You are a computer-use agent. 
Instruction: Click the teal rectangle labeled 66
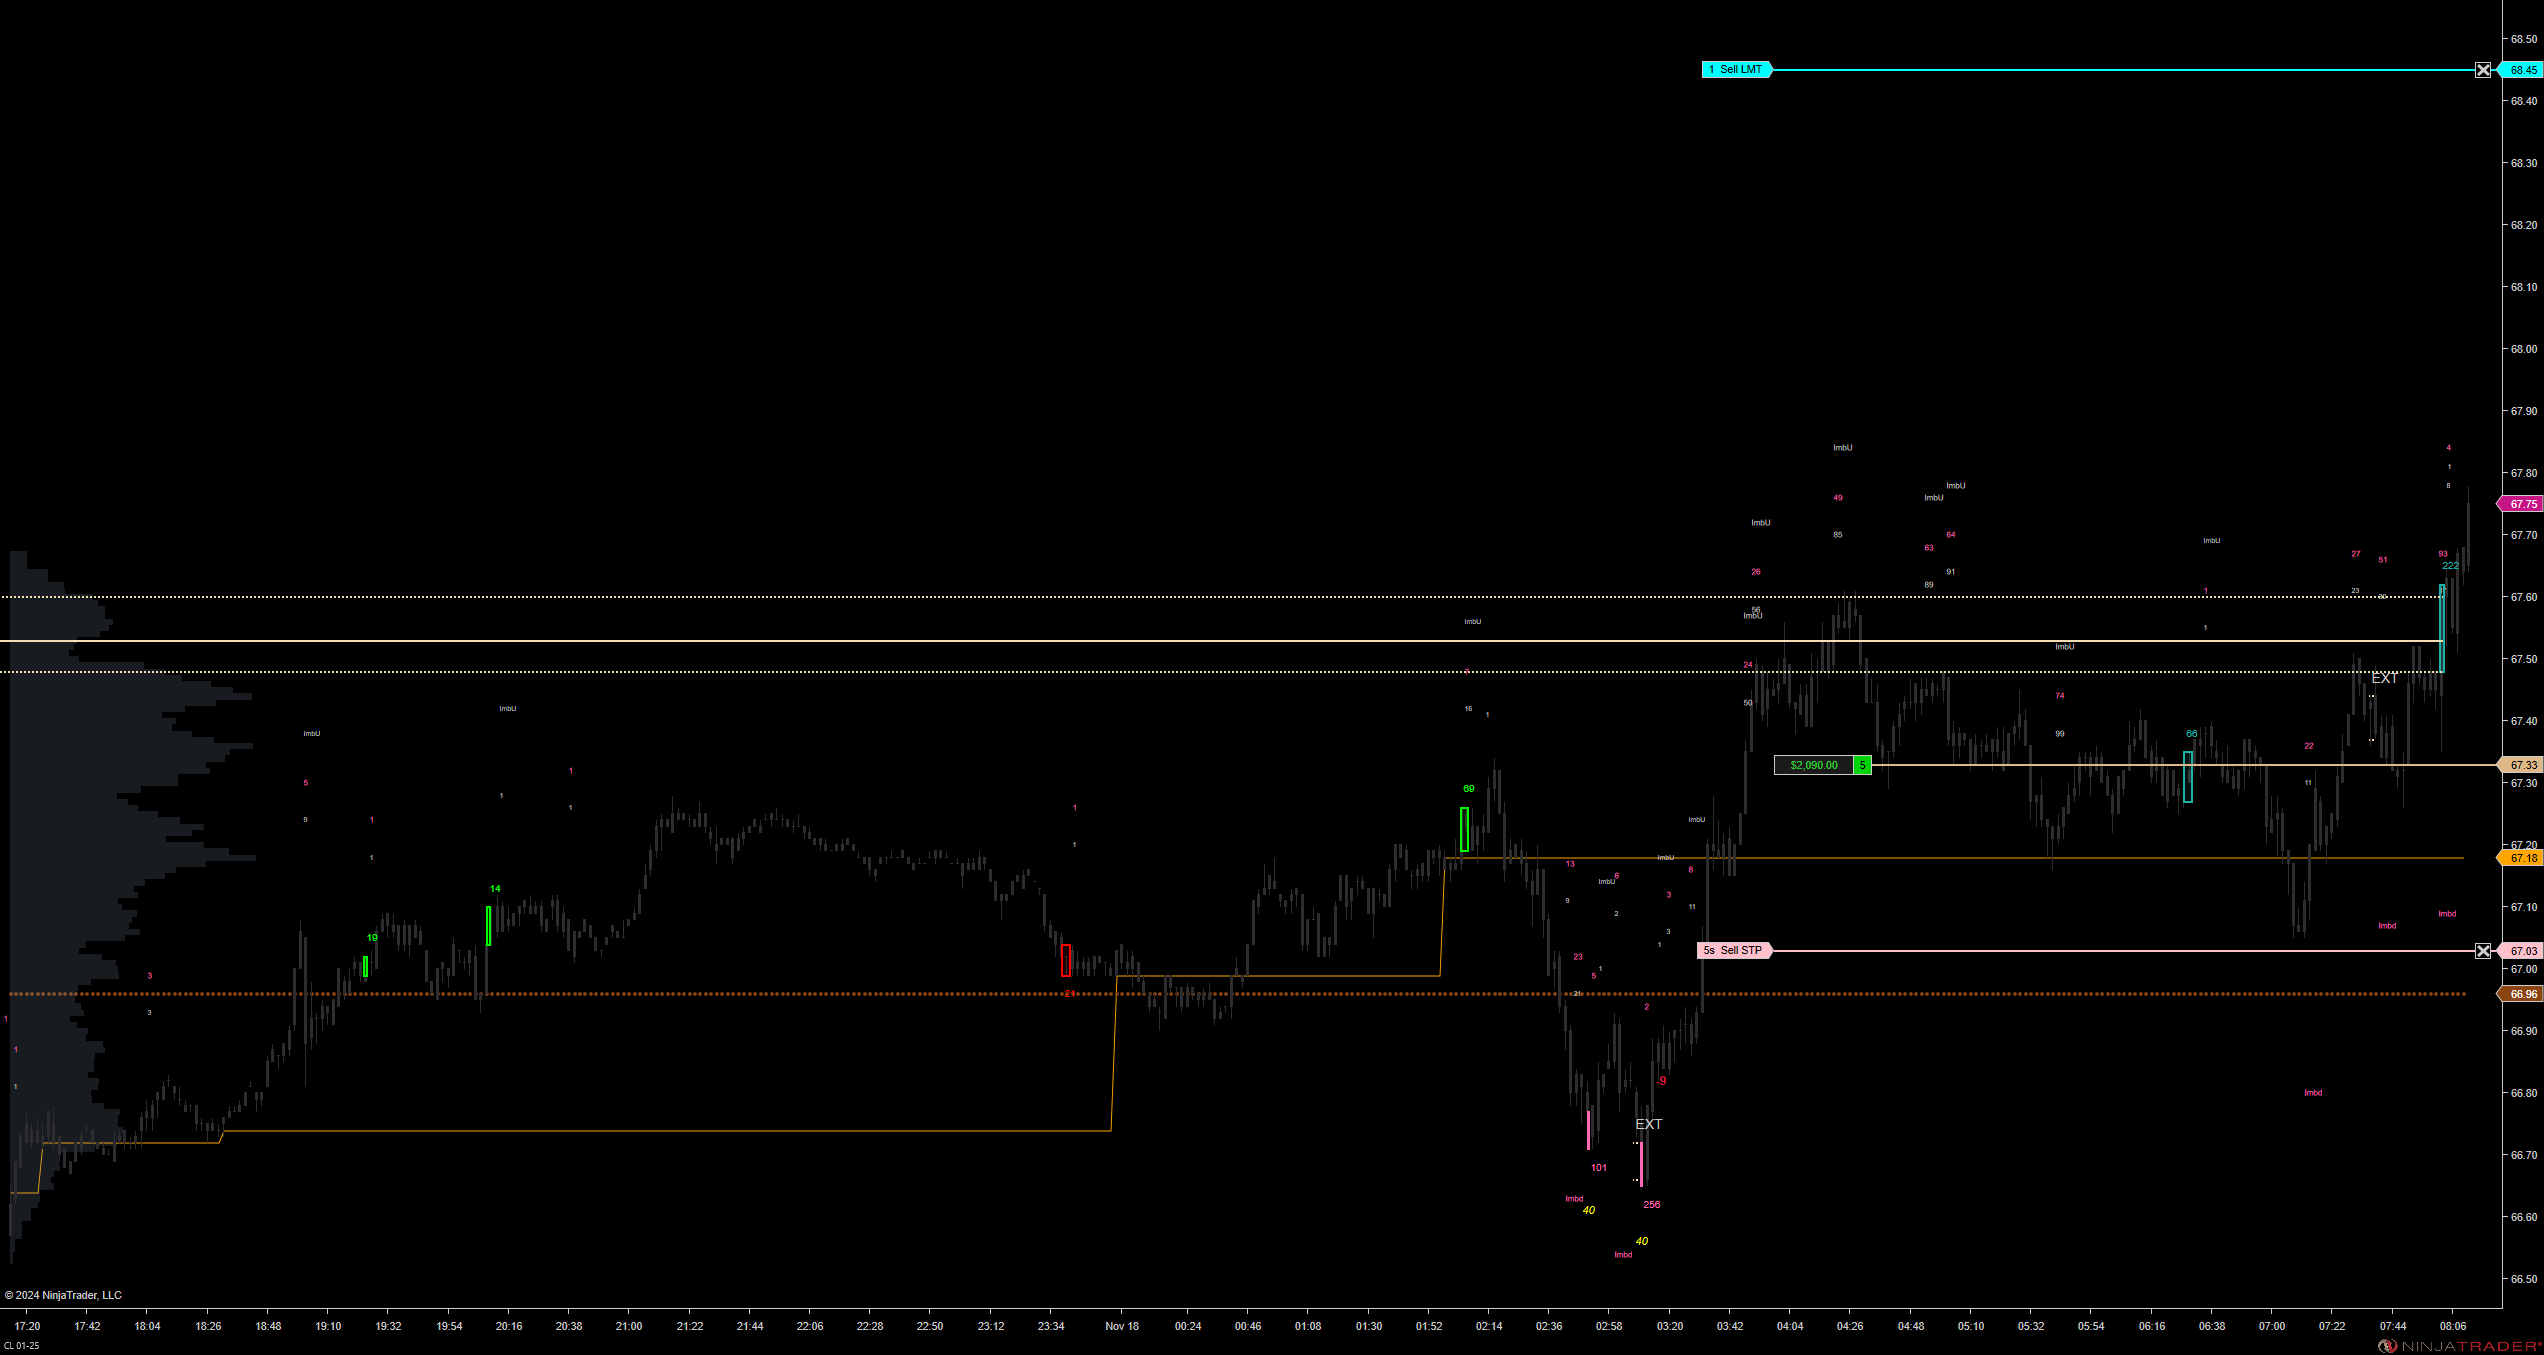[x=2188, y=777]
